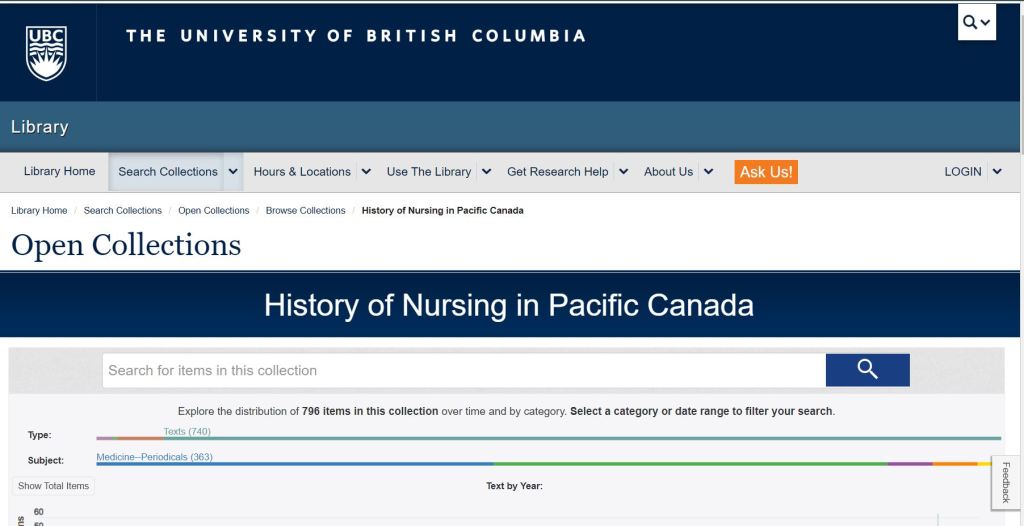The image size is (1024, 526).
Task: Click the orange Ask Us! button
Action: point(766,172)
